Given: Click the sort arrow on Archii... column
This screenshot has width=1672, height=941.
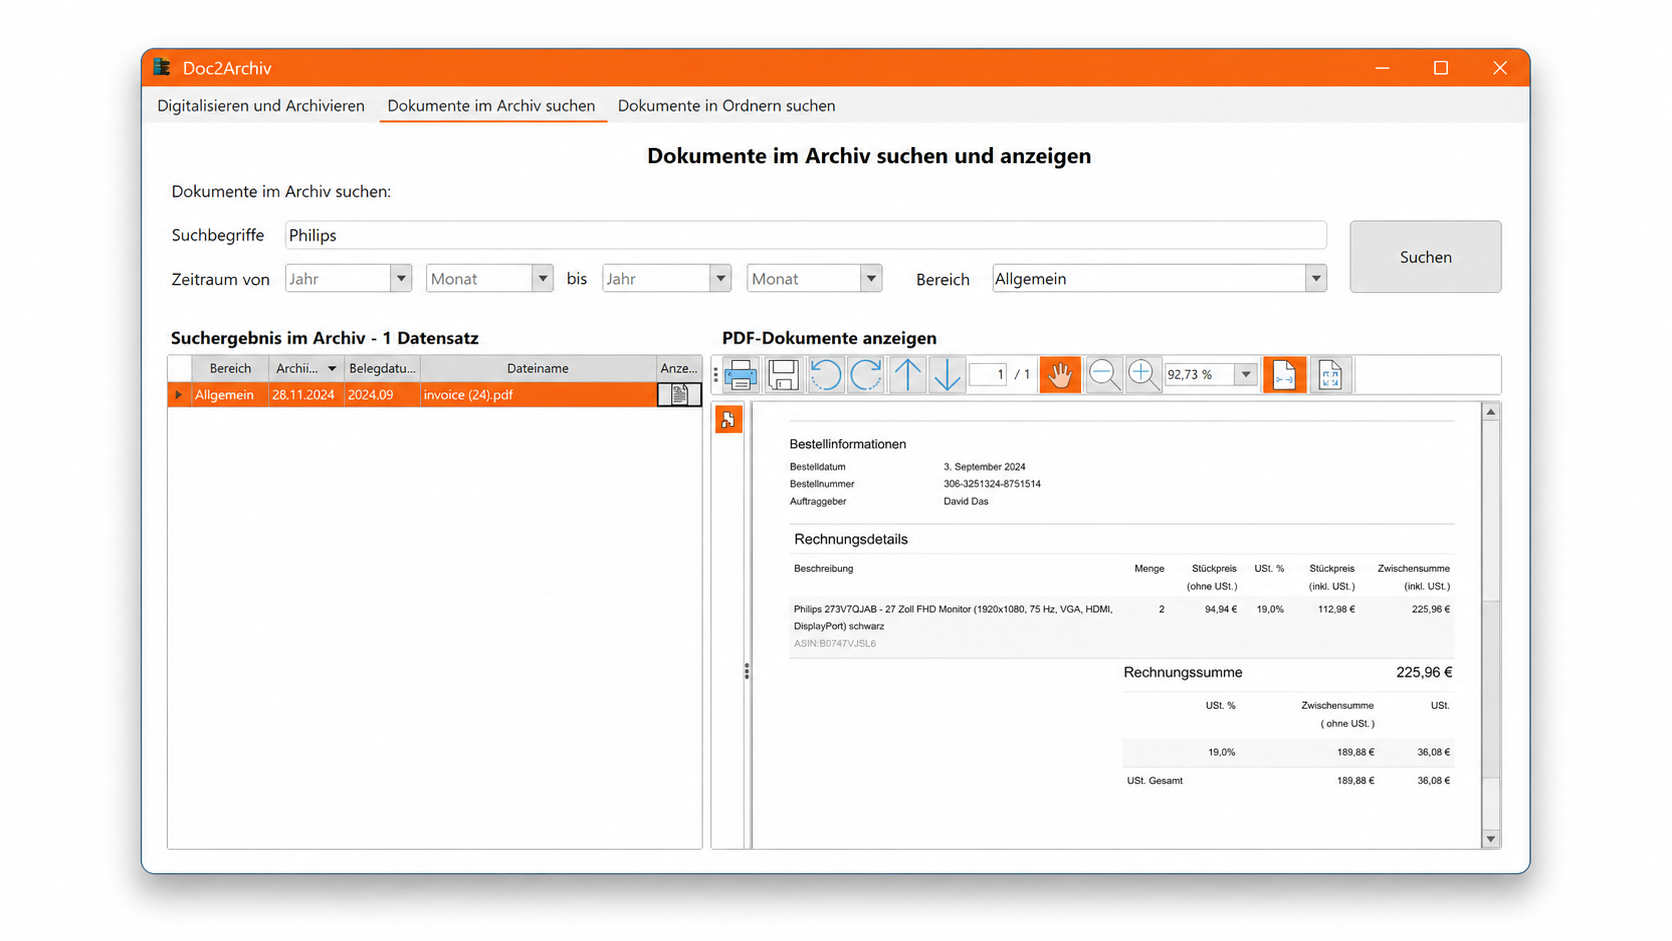Looking at the screenshot, I should pos(332,369).
